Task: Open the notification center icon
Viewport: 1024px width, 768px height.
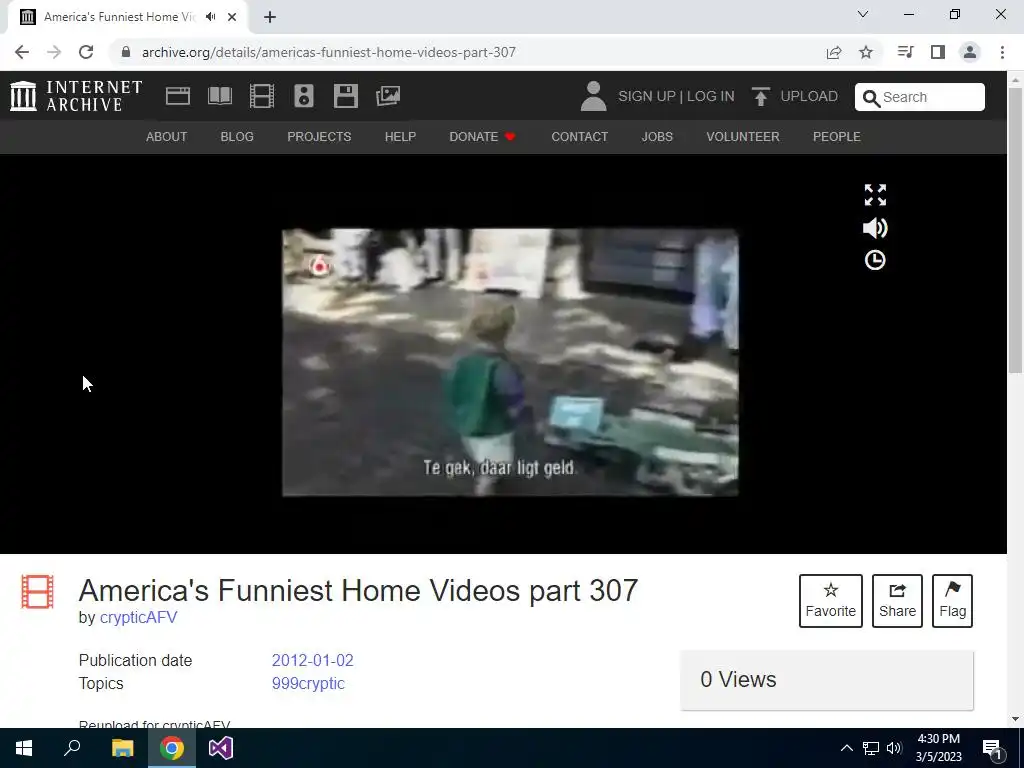Action: (993, 749)
